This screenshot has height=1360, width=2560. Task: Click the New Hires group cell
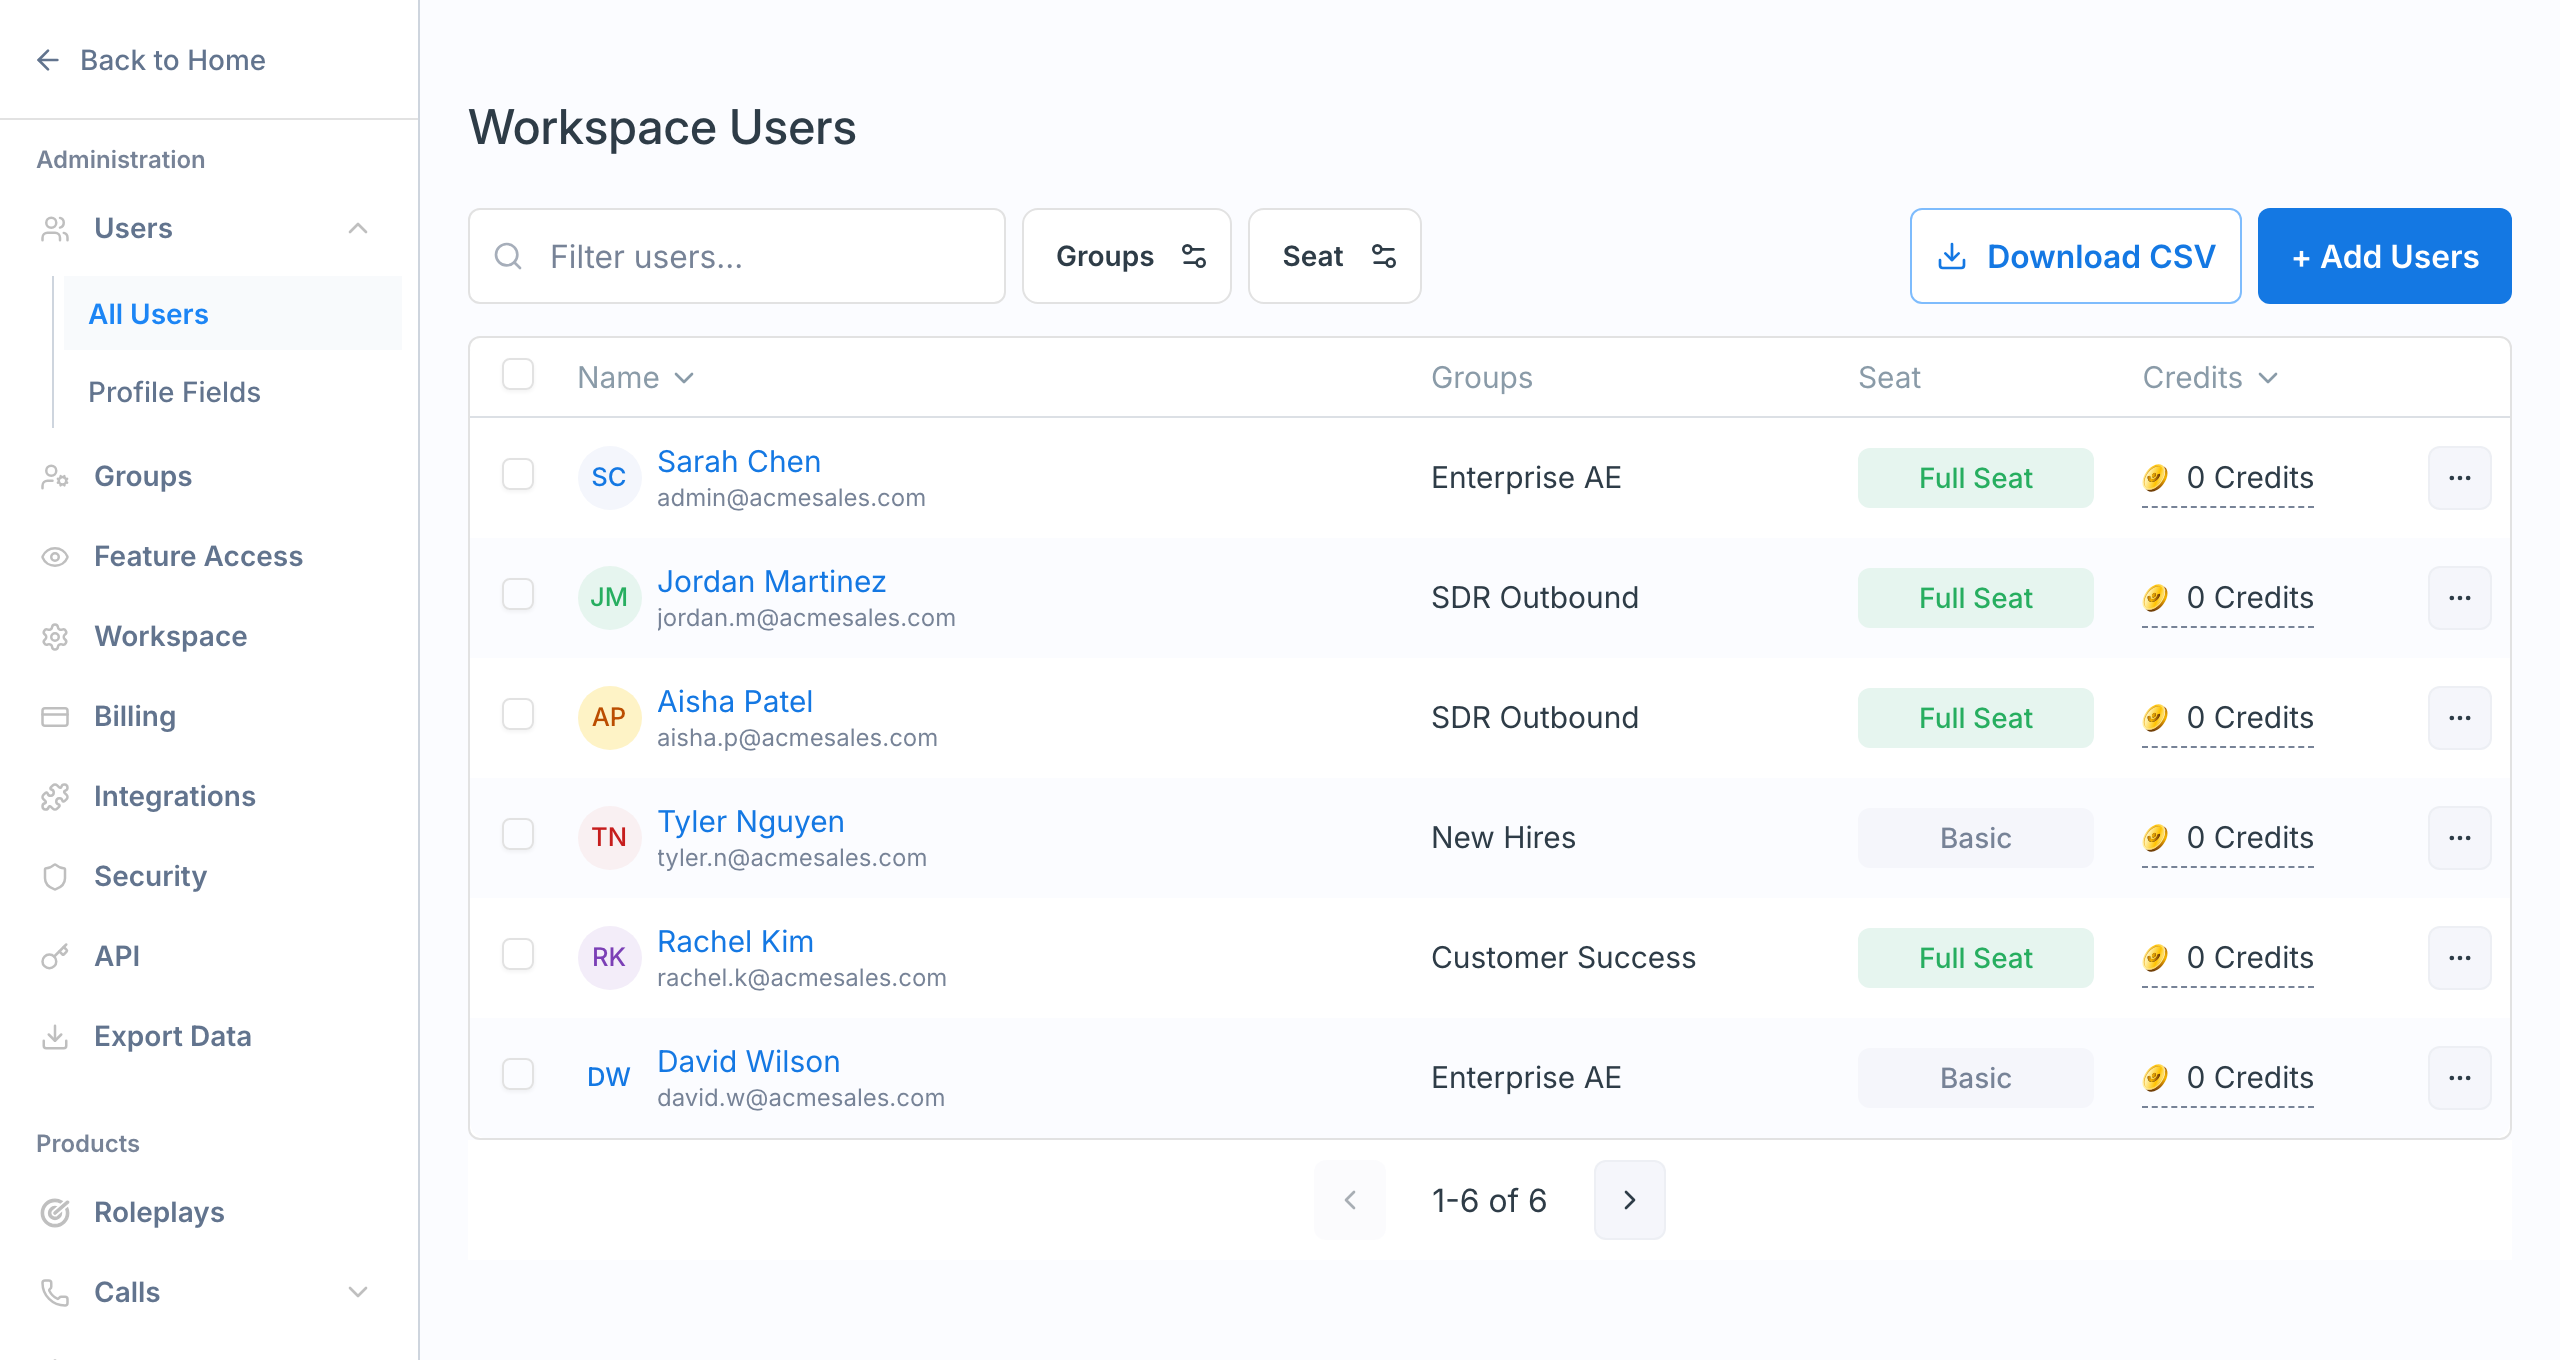pyautogui.click(x=1504, y=838)
